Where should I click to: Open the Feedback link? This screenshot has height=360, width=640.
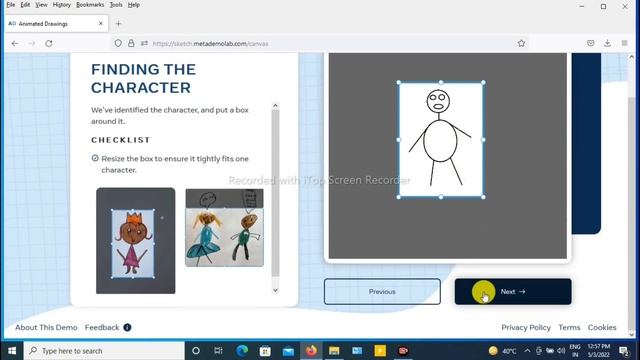point(102,327)
